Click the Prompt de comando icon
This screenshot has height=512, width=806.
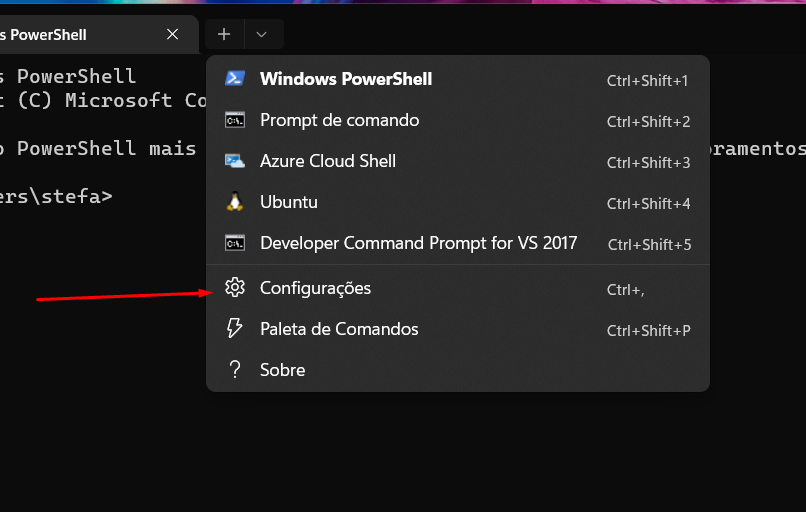tap(235, 120)
